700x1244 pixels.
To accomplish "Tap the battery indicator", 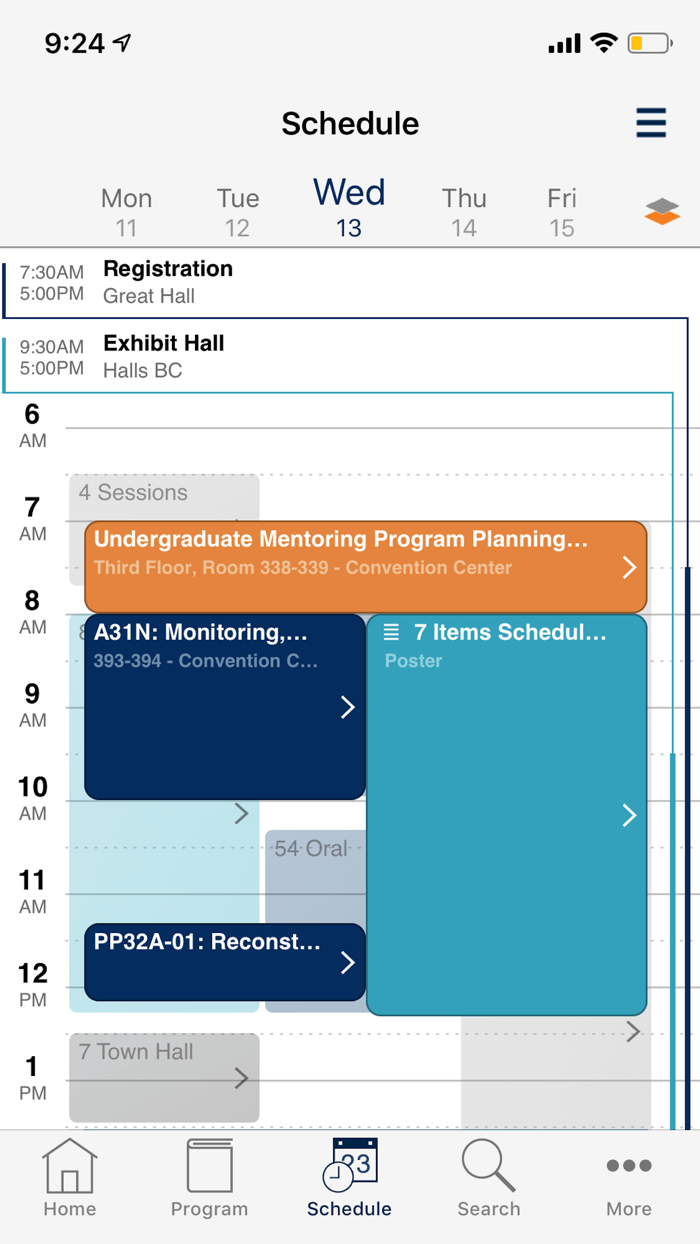I will click(x=649, y=43).
